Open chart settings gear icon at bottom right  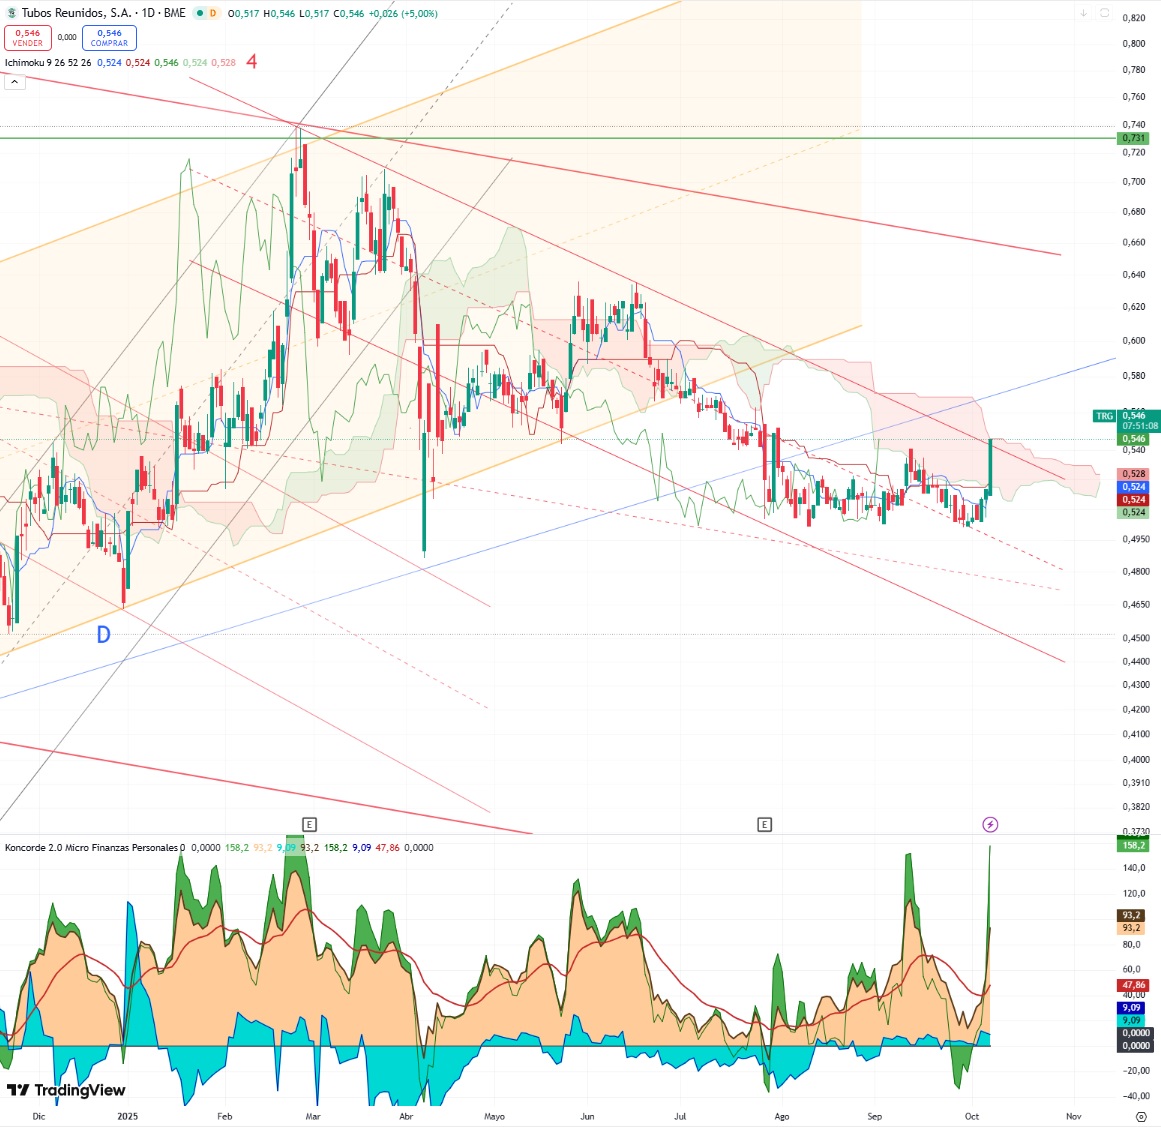1141,1117
